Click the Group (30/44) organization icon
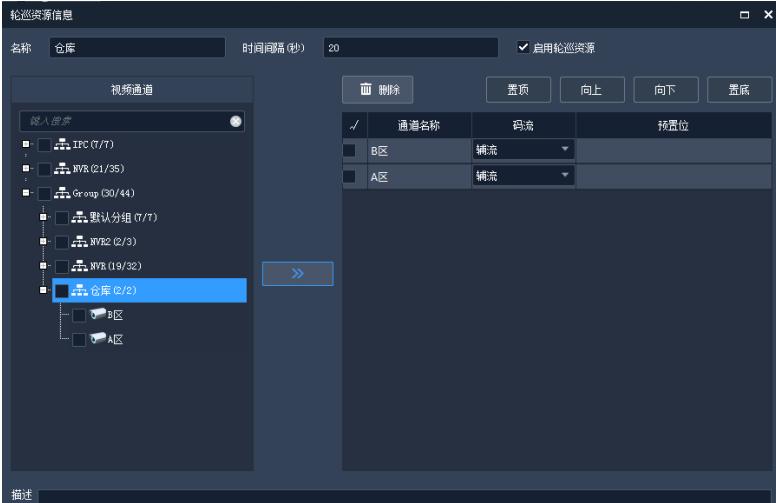The image size is (776, 503). tap(62, 193)
